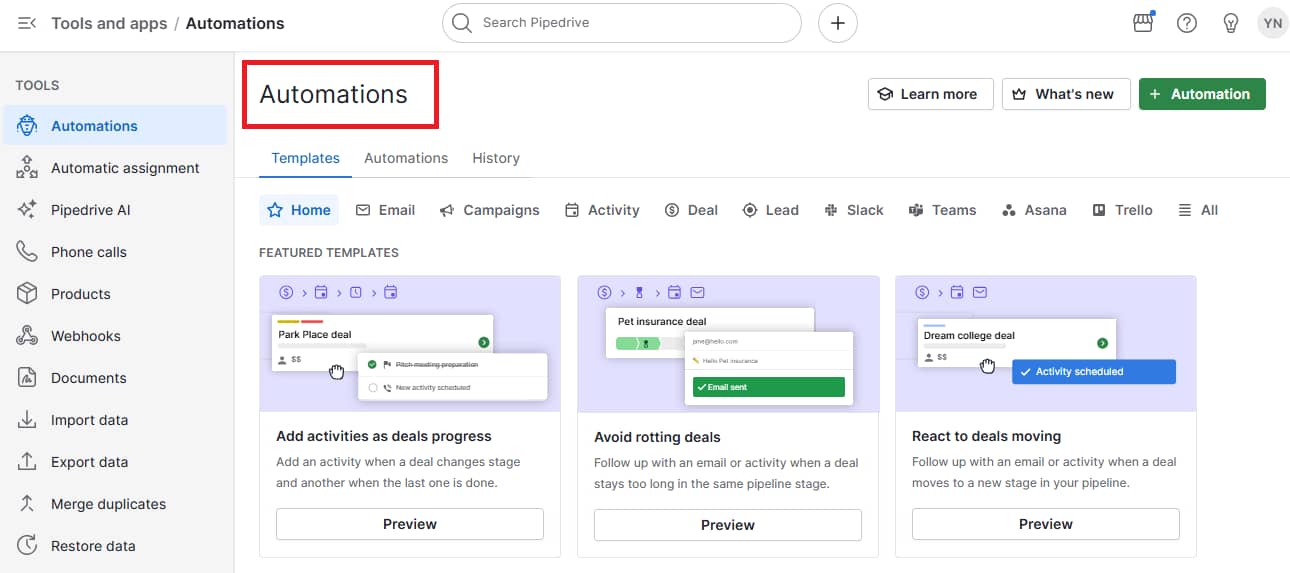
Task: Switch to the Templates tab
Action: (305, 158)
